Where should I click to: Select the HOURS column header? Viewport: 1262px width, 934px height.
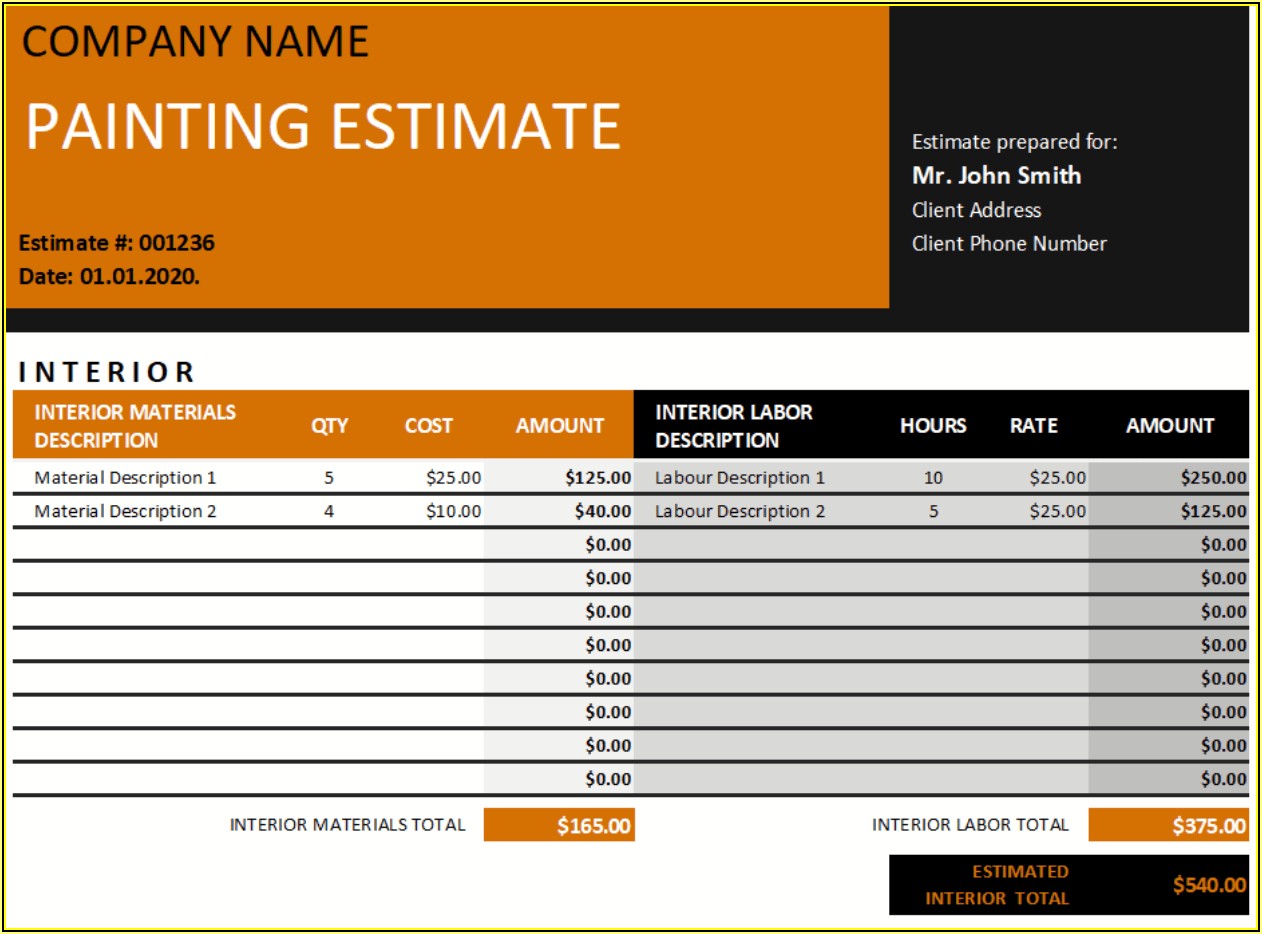point(933,426)
